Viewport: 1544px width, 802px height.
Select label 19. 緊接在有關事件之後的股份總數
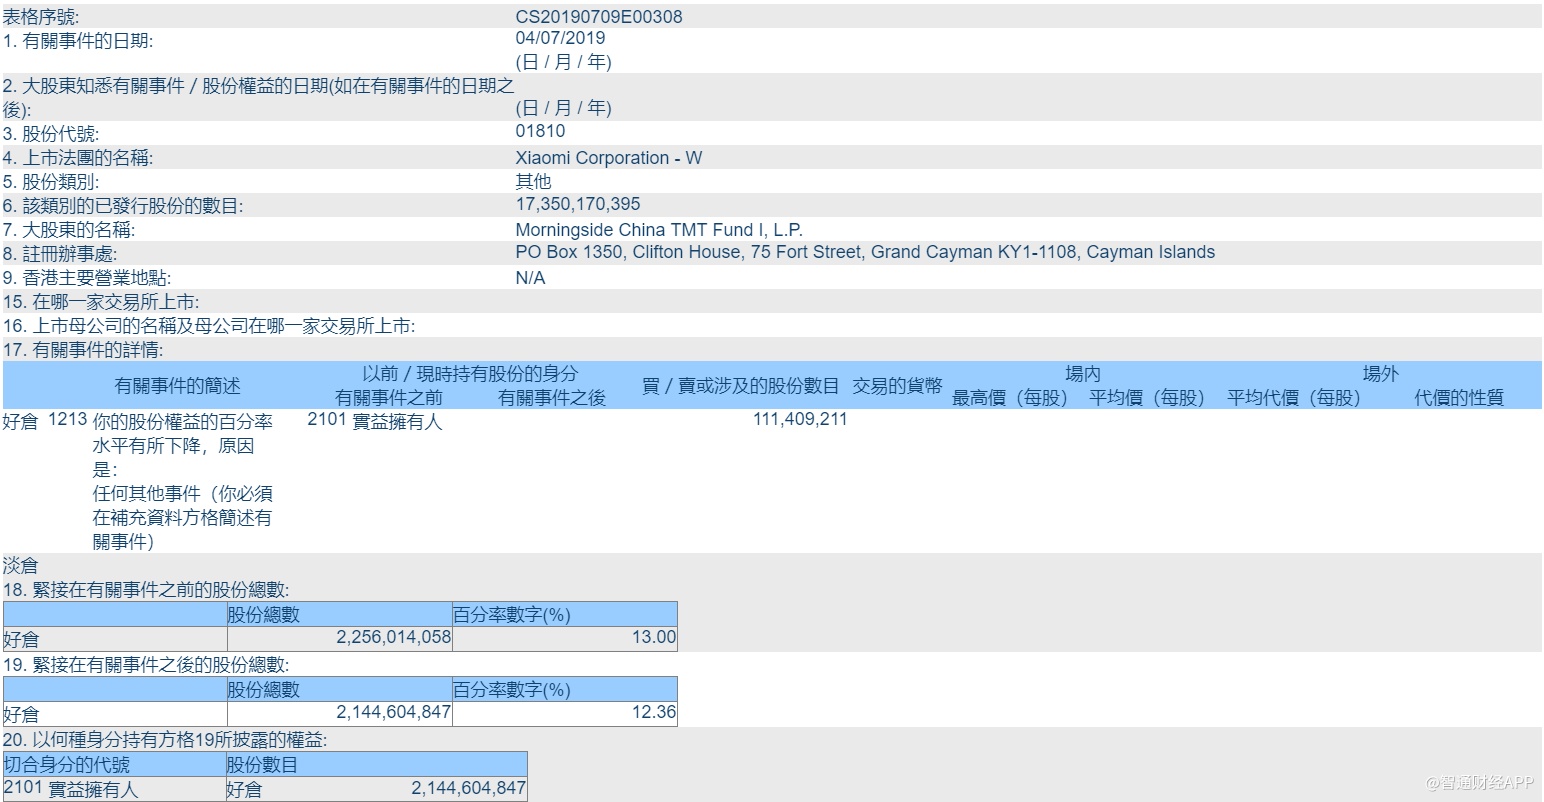[146, 665]
